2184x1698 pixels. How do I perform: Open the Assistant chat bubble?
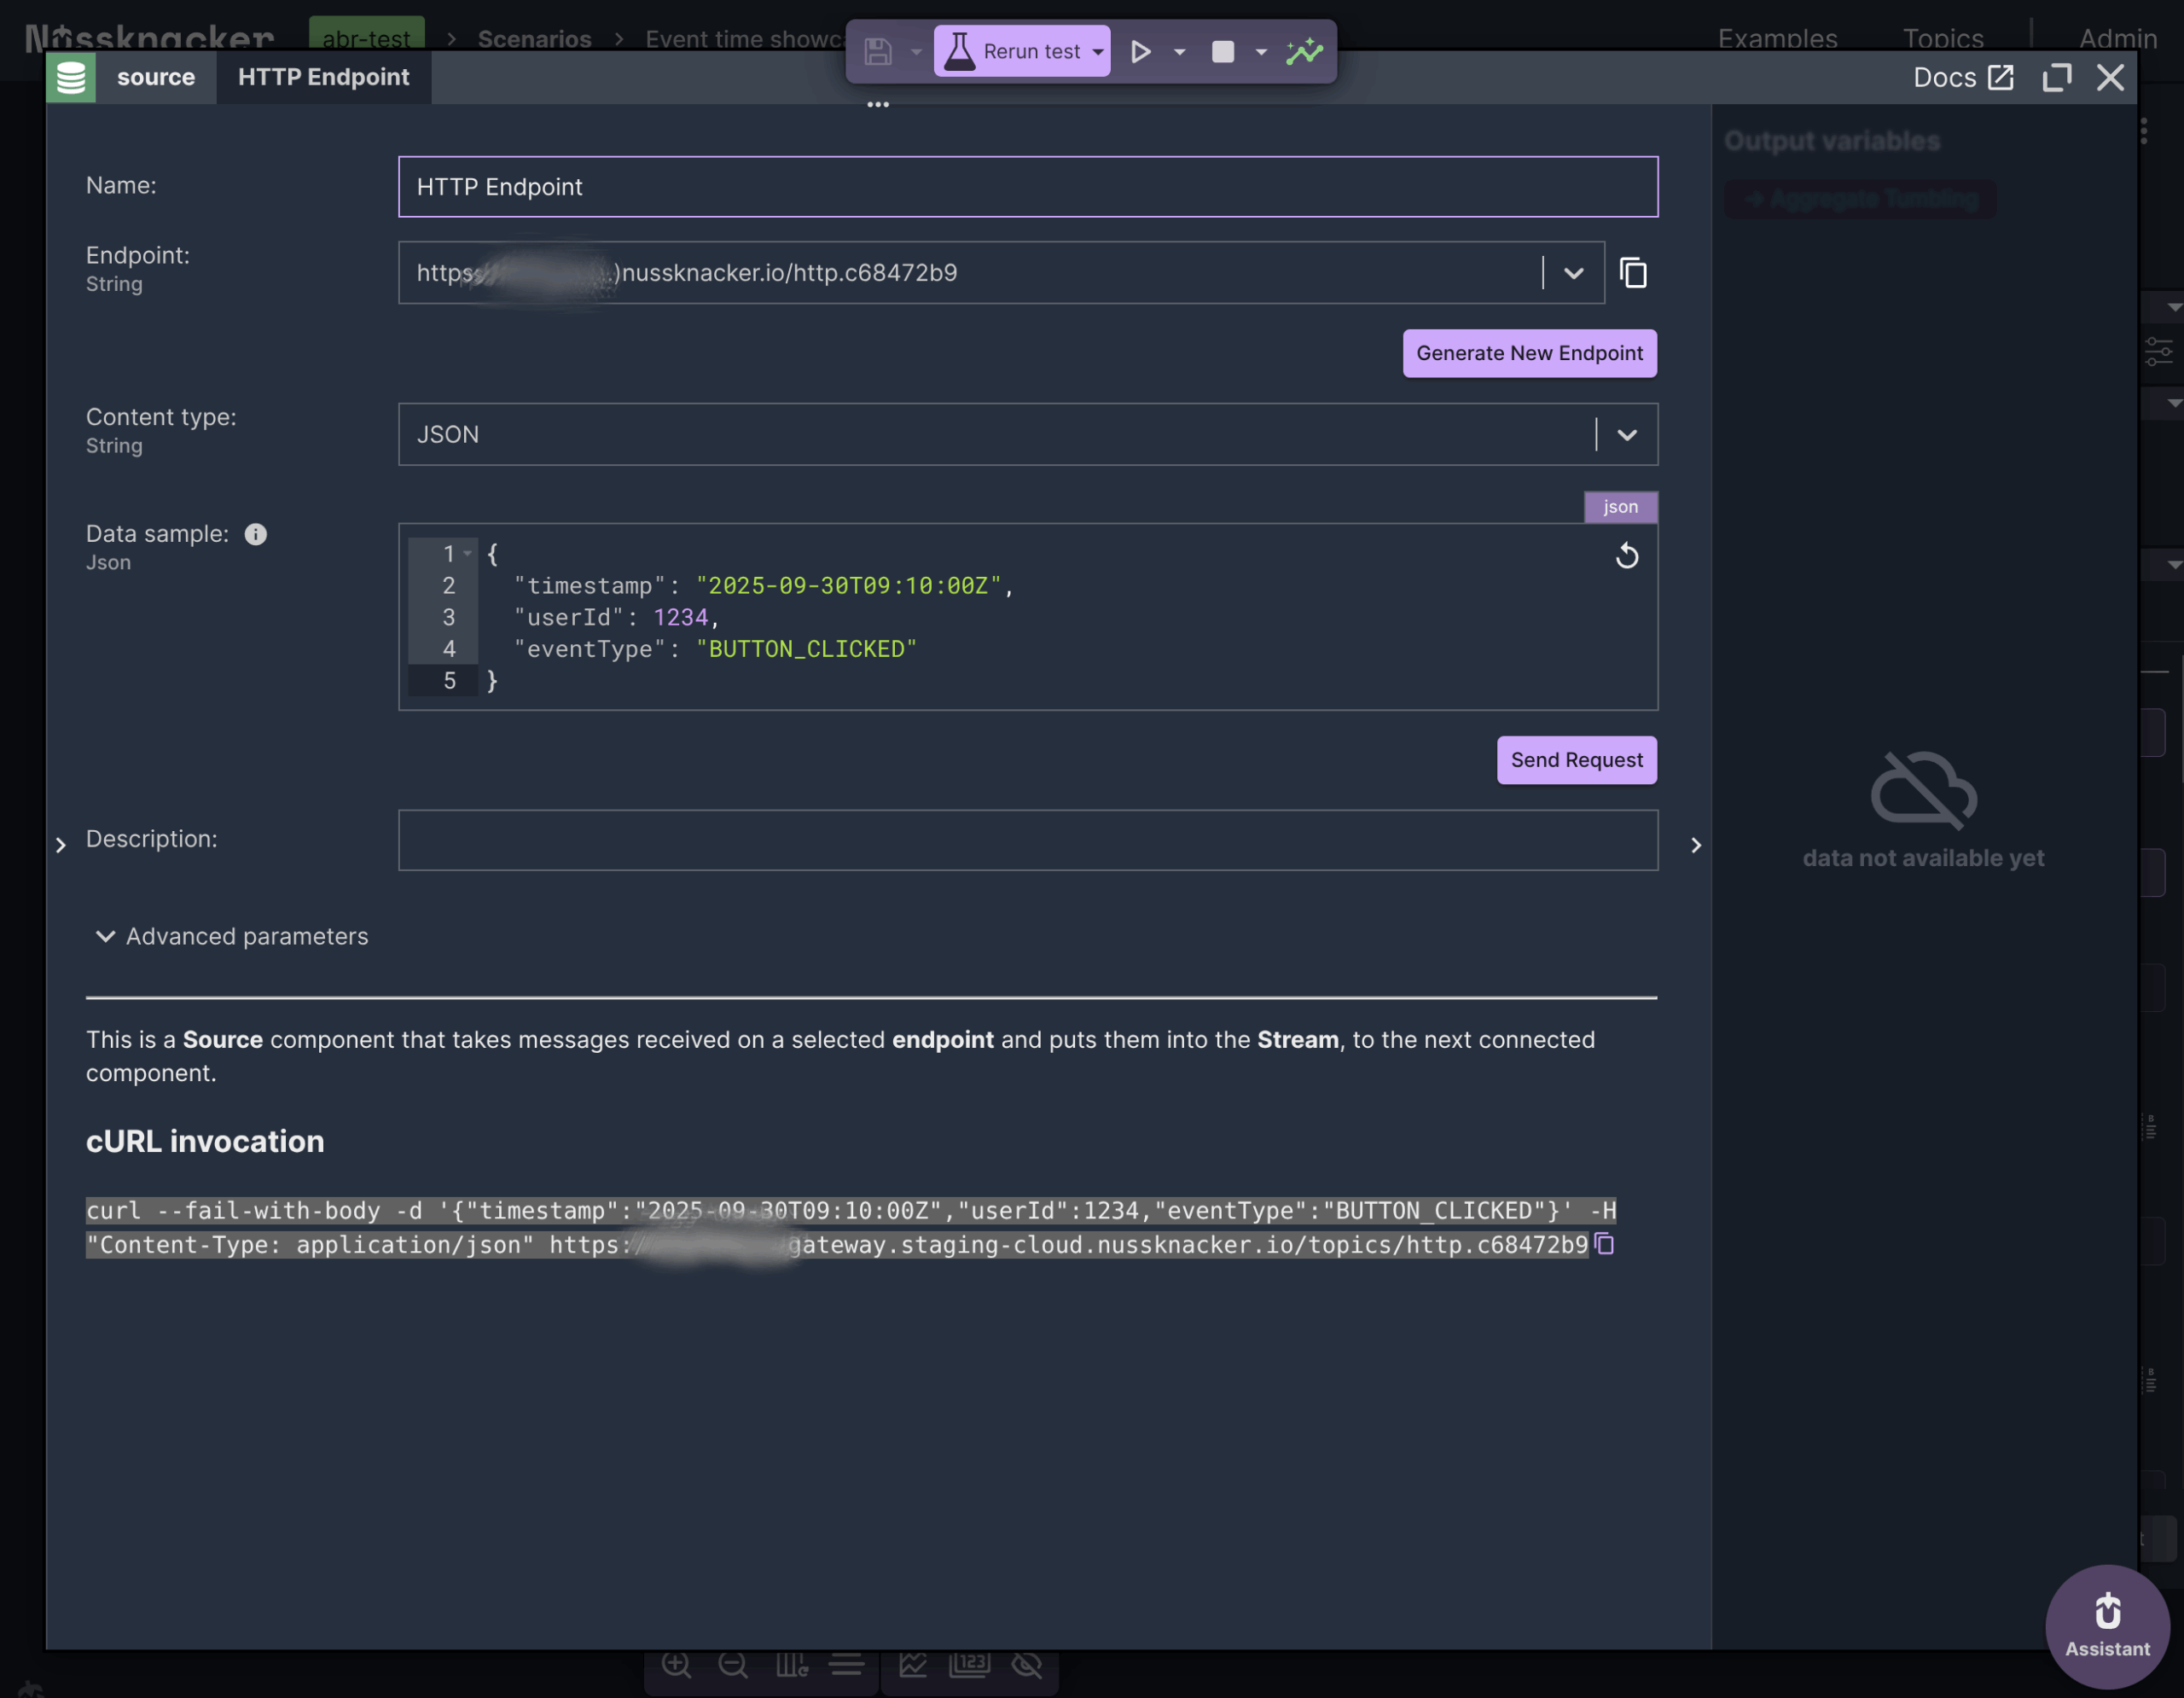[x=2106, y=1626]
